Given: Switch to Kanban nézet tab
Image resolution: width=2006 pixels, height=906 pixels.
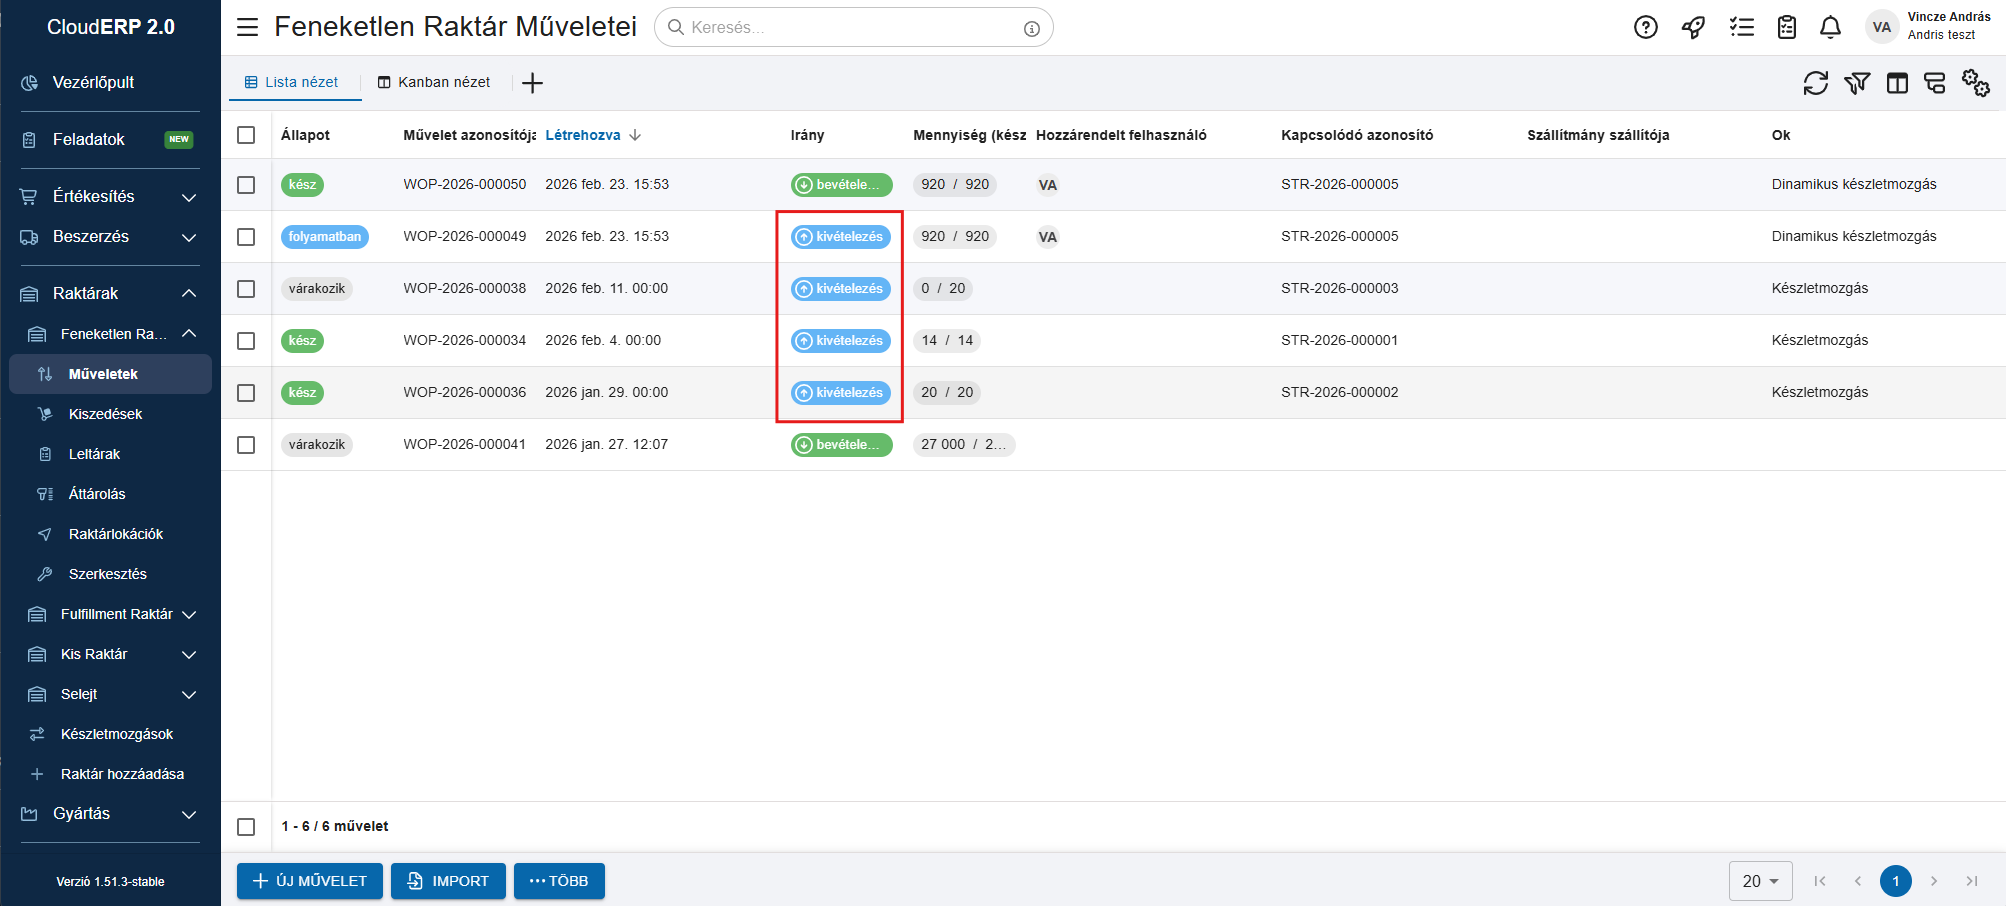Looking at the screenshot, I should pyautogui.click(x=434, y=82).
